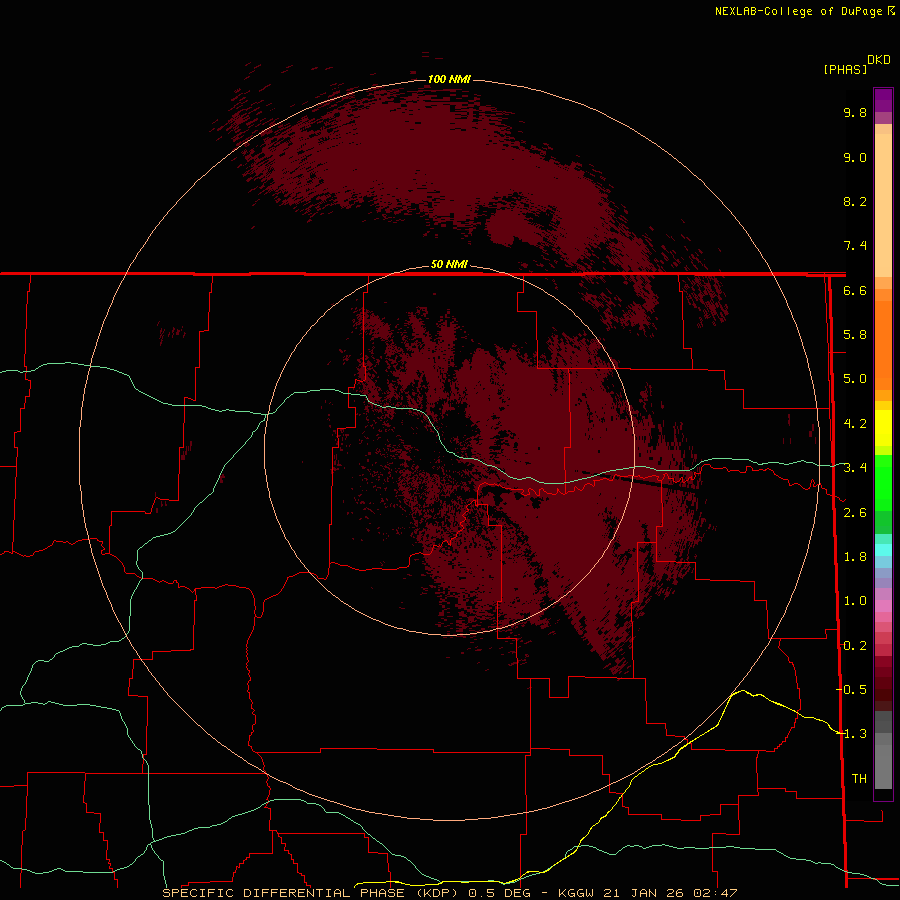This screenshot has width=900, height=900.
Task: Click the KGGW radar site identifier
Action: point(576,893)
